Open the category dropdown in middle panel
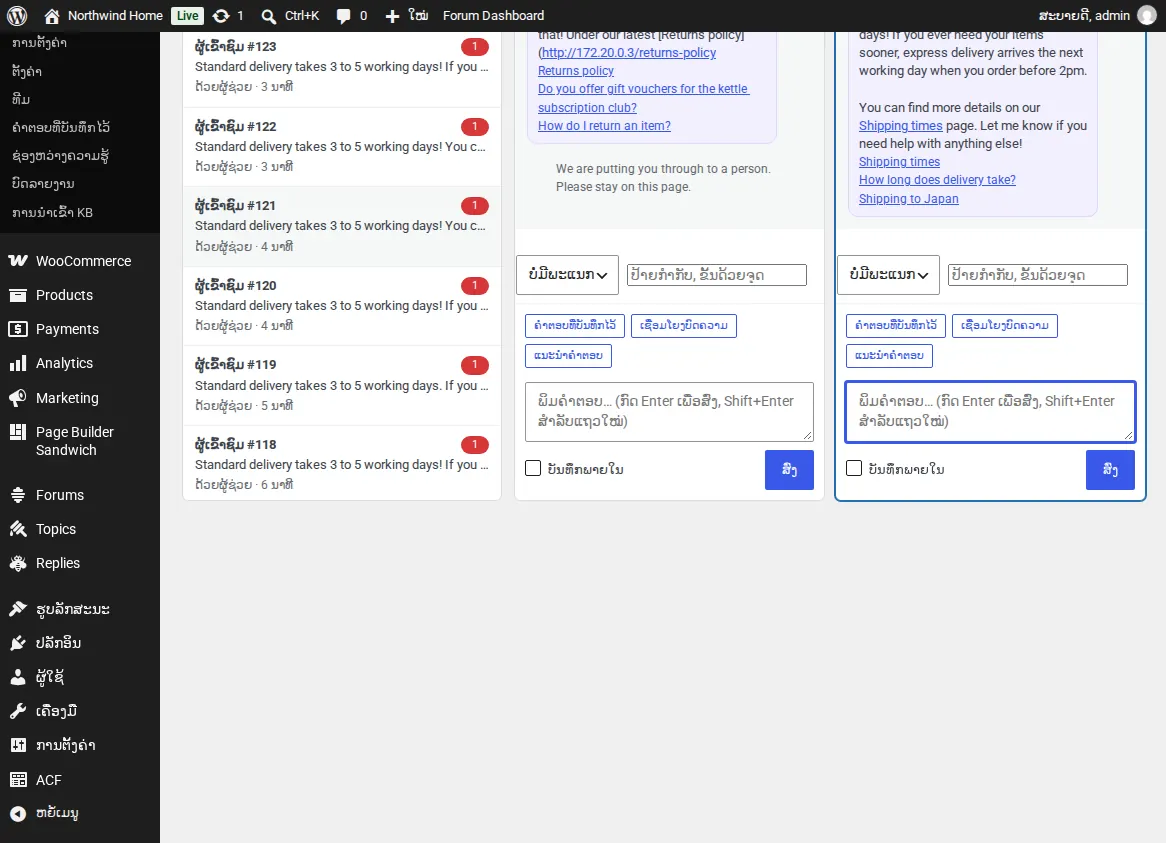 [567, 275]
